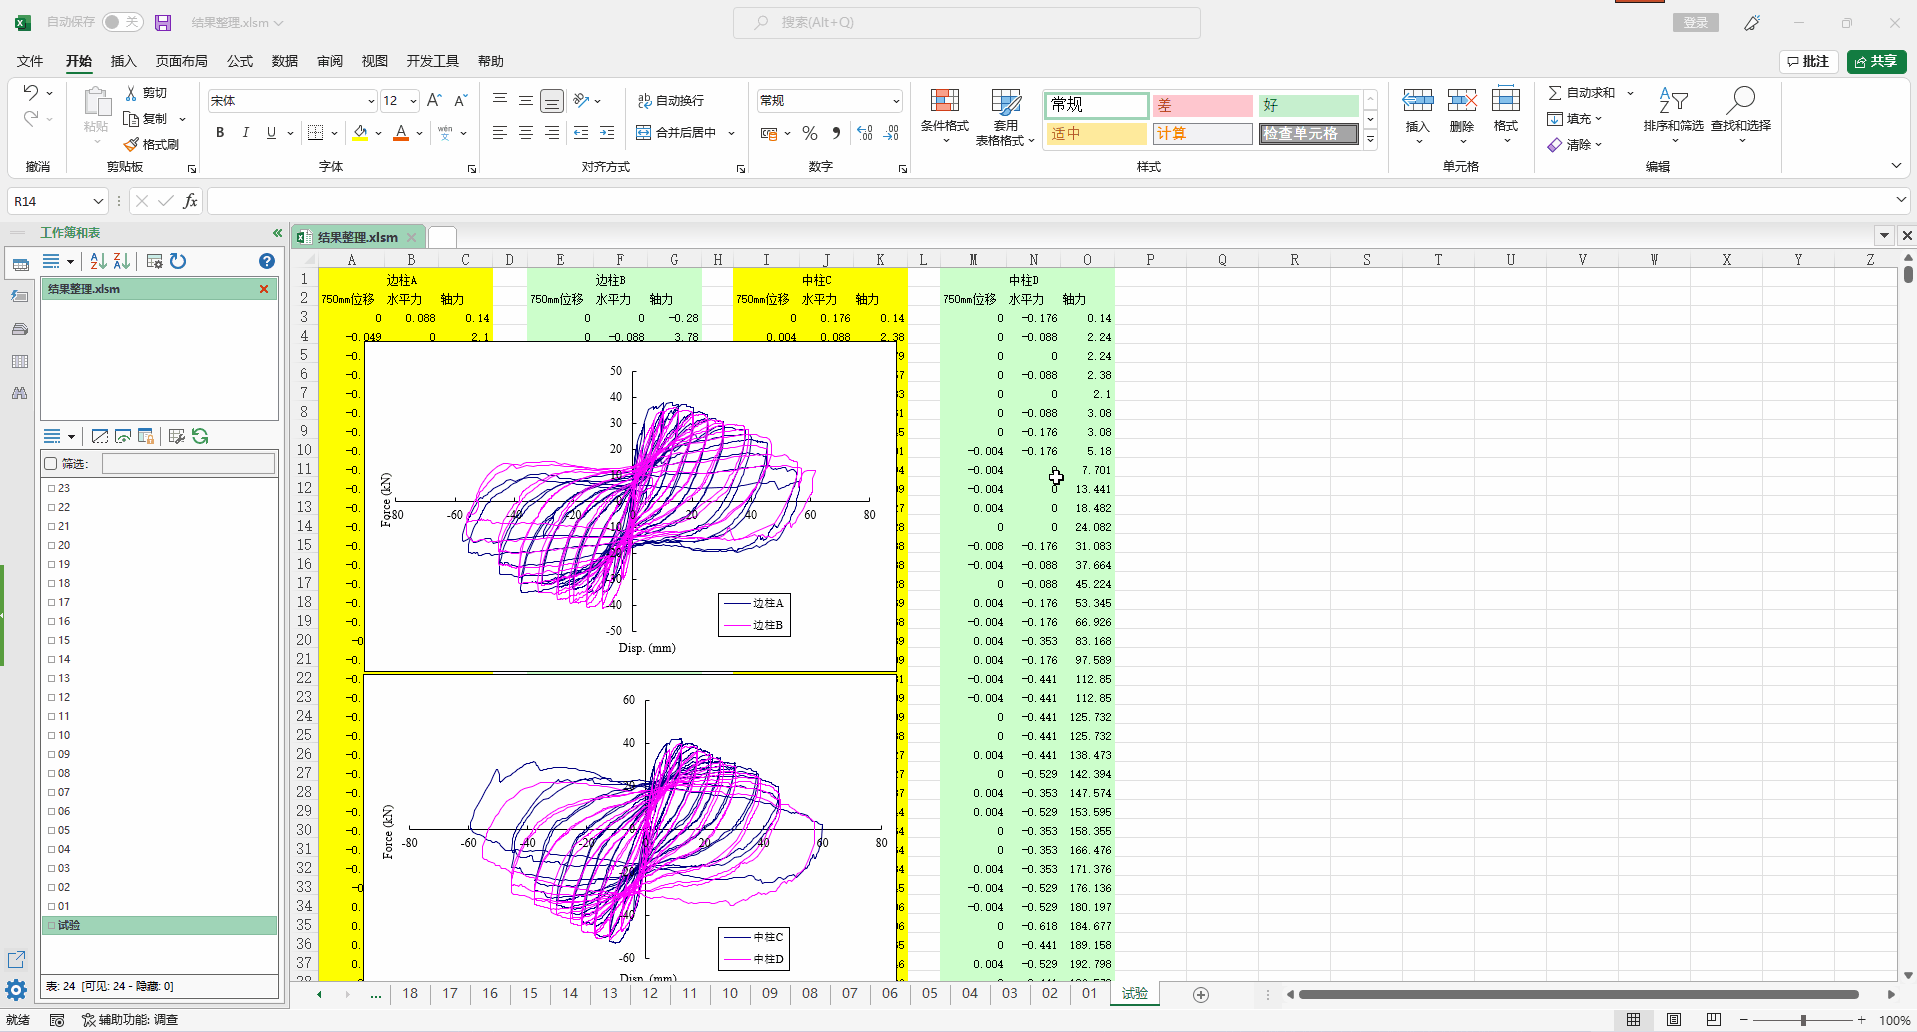Click the blue refresh icon in workbook pane

coord(178,261)
